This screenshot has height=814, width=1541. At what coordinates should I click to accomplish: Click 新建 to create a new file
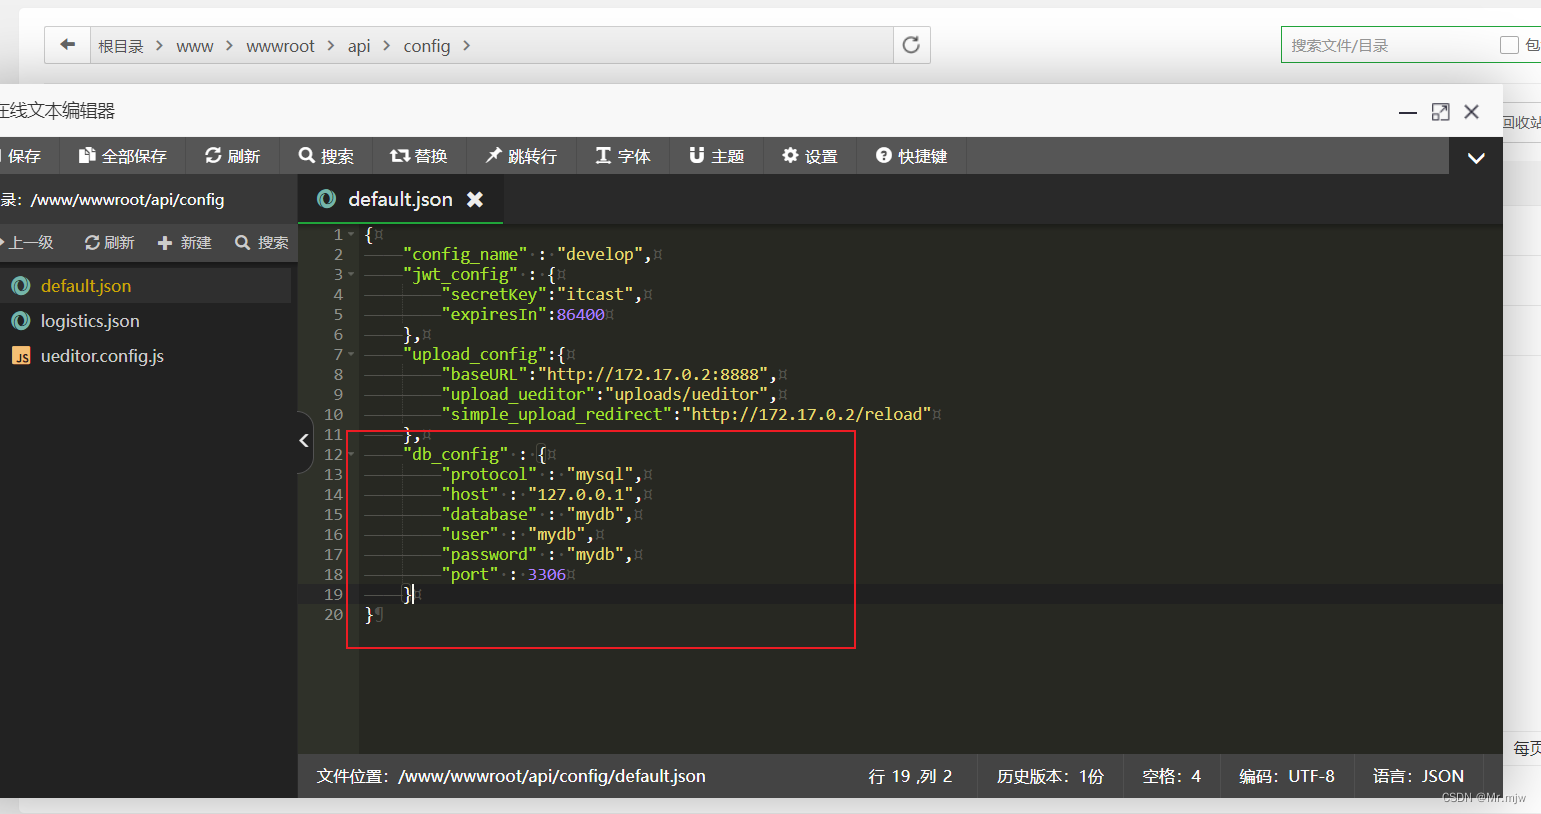pos(185,242)
